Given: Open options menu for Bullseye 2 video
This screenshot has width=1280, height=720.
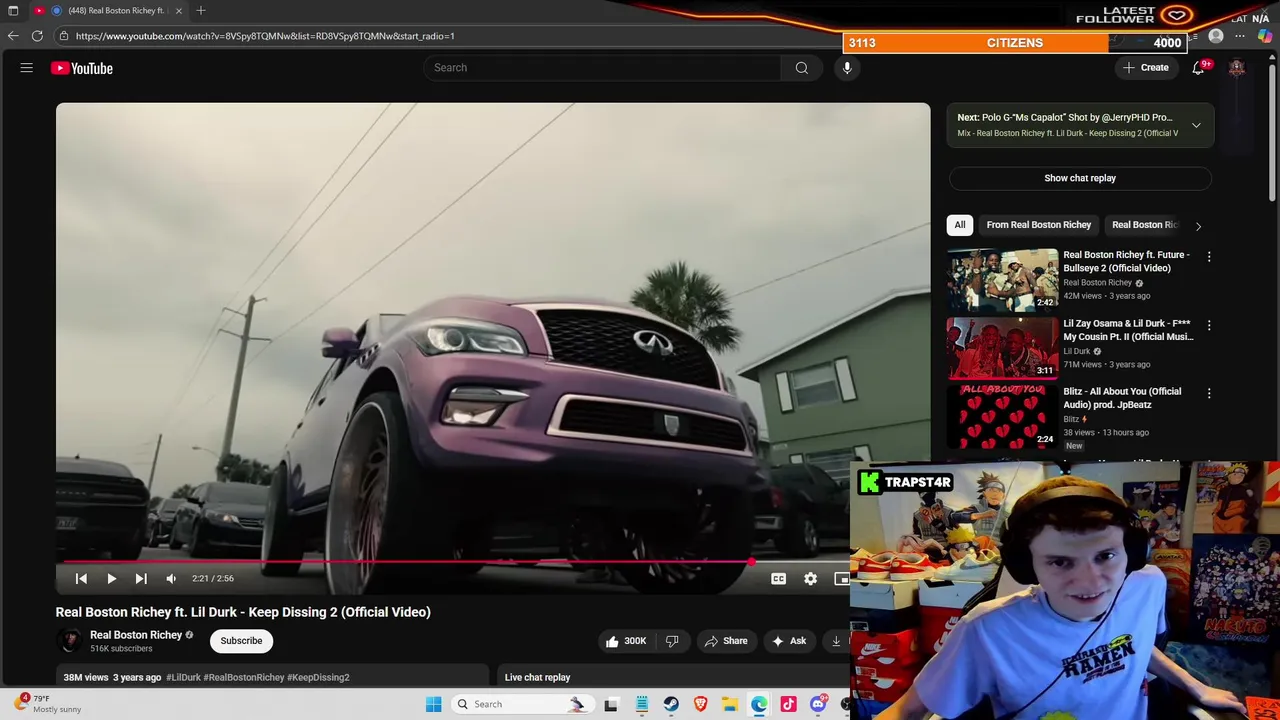Looking at the screenshot, I should pyautogui.click(x=1209, y=257).
